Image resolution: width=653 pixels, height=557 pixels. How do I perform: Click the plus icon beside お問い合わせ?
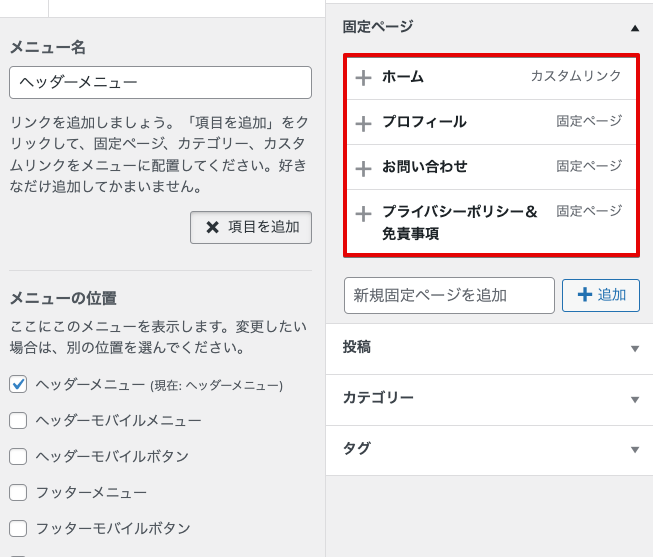coord(363,168)
